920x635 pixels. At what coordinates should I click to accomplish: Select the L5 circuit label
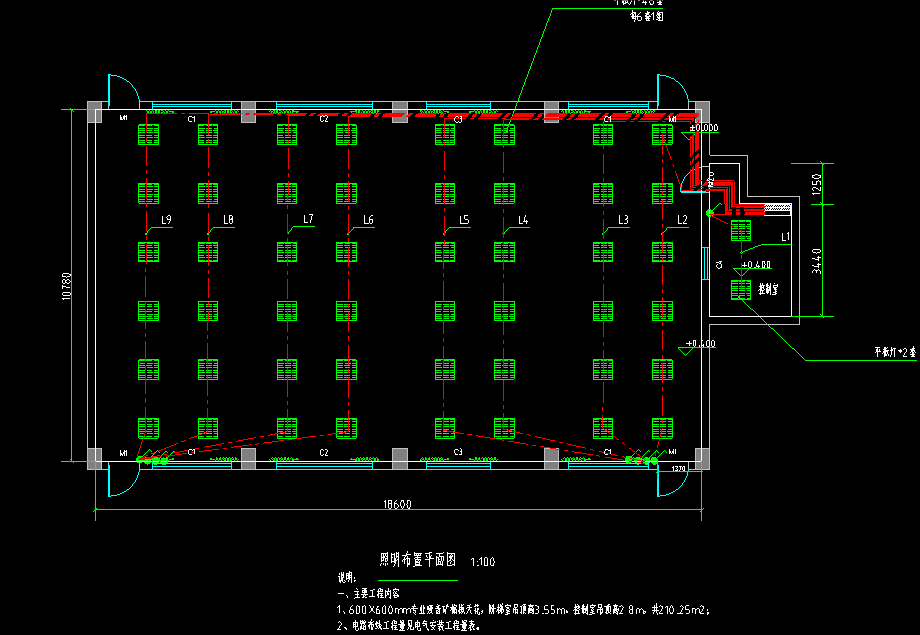coord(464,219)
